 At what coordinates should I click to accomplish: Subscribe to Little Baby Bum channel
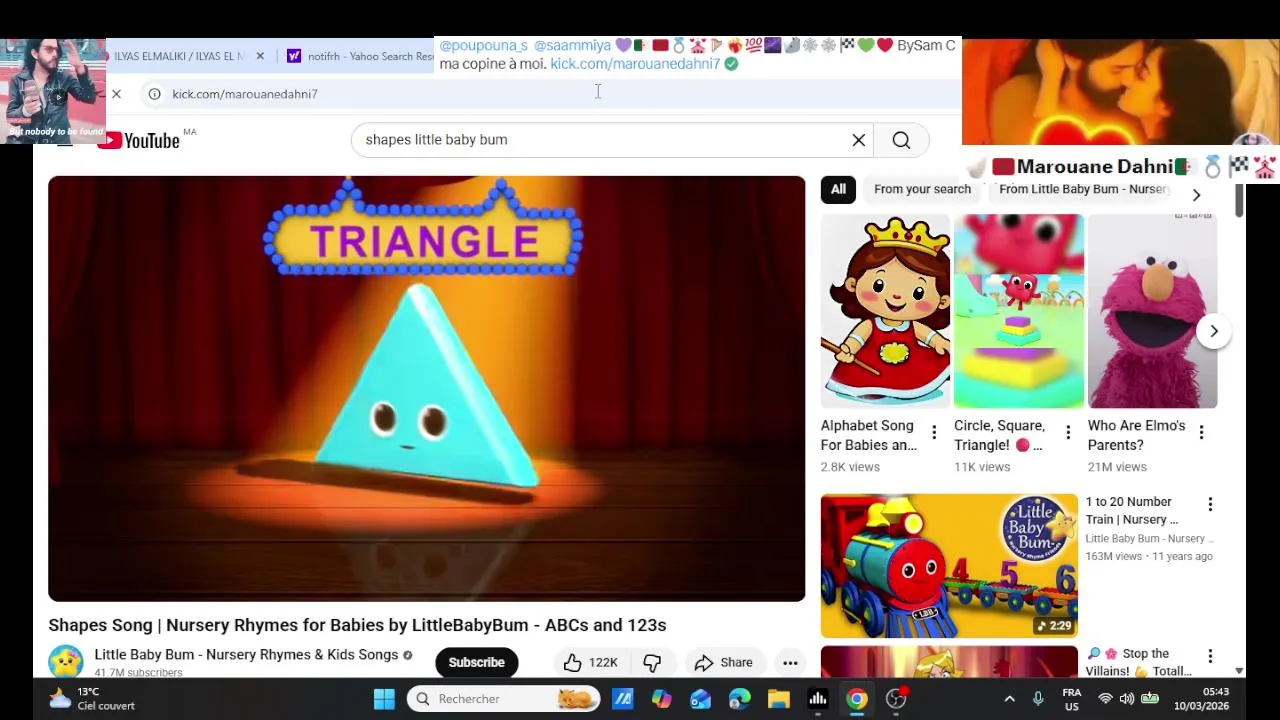pos(476,662)
